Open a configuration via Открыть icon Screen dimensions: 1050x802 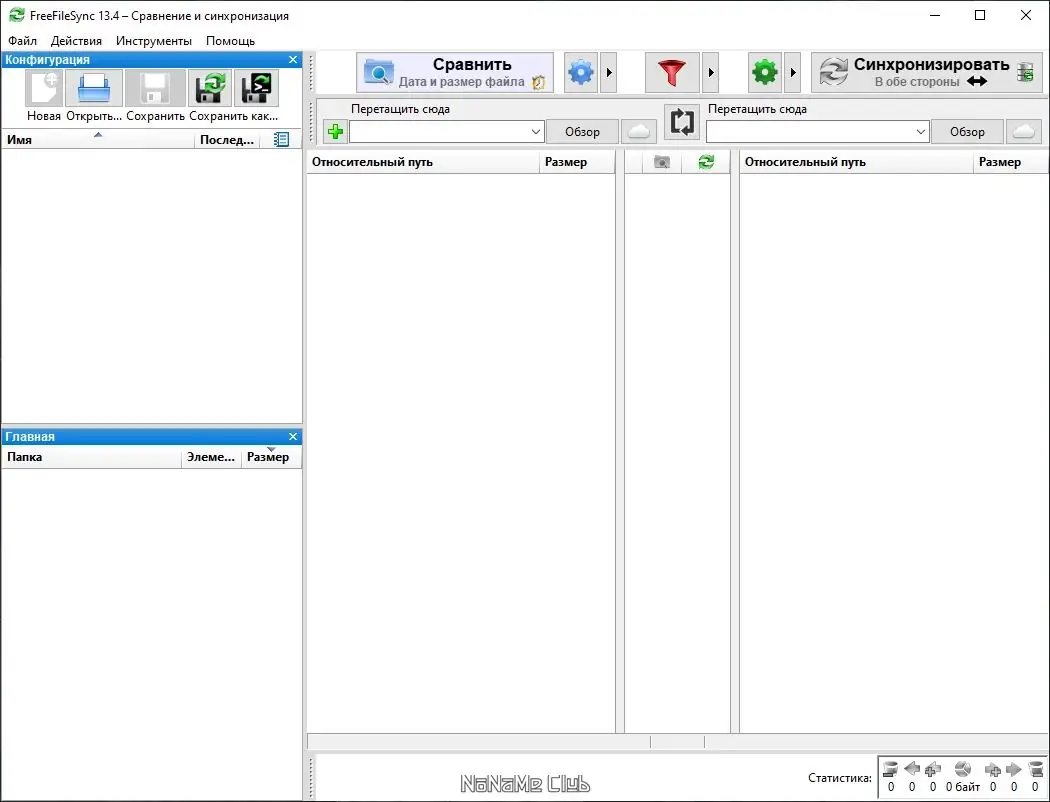pyautogui.click(x=94, y=88)
